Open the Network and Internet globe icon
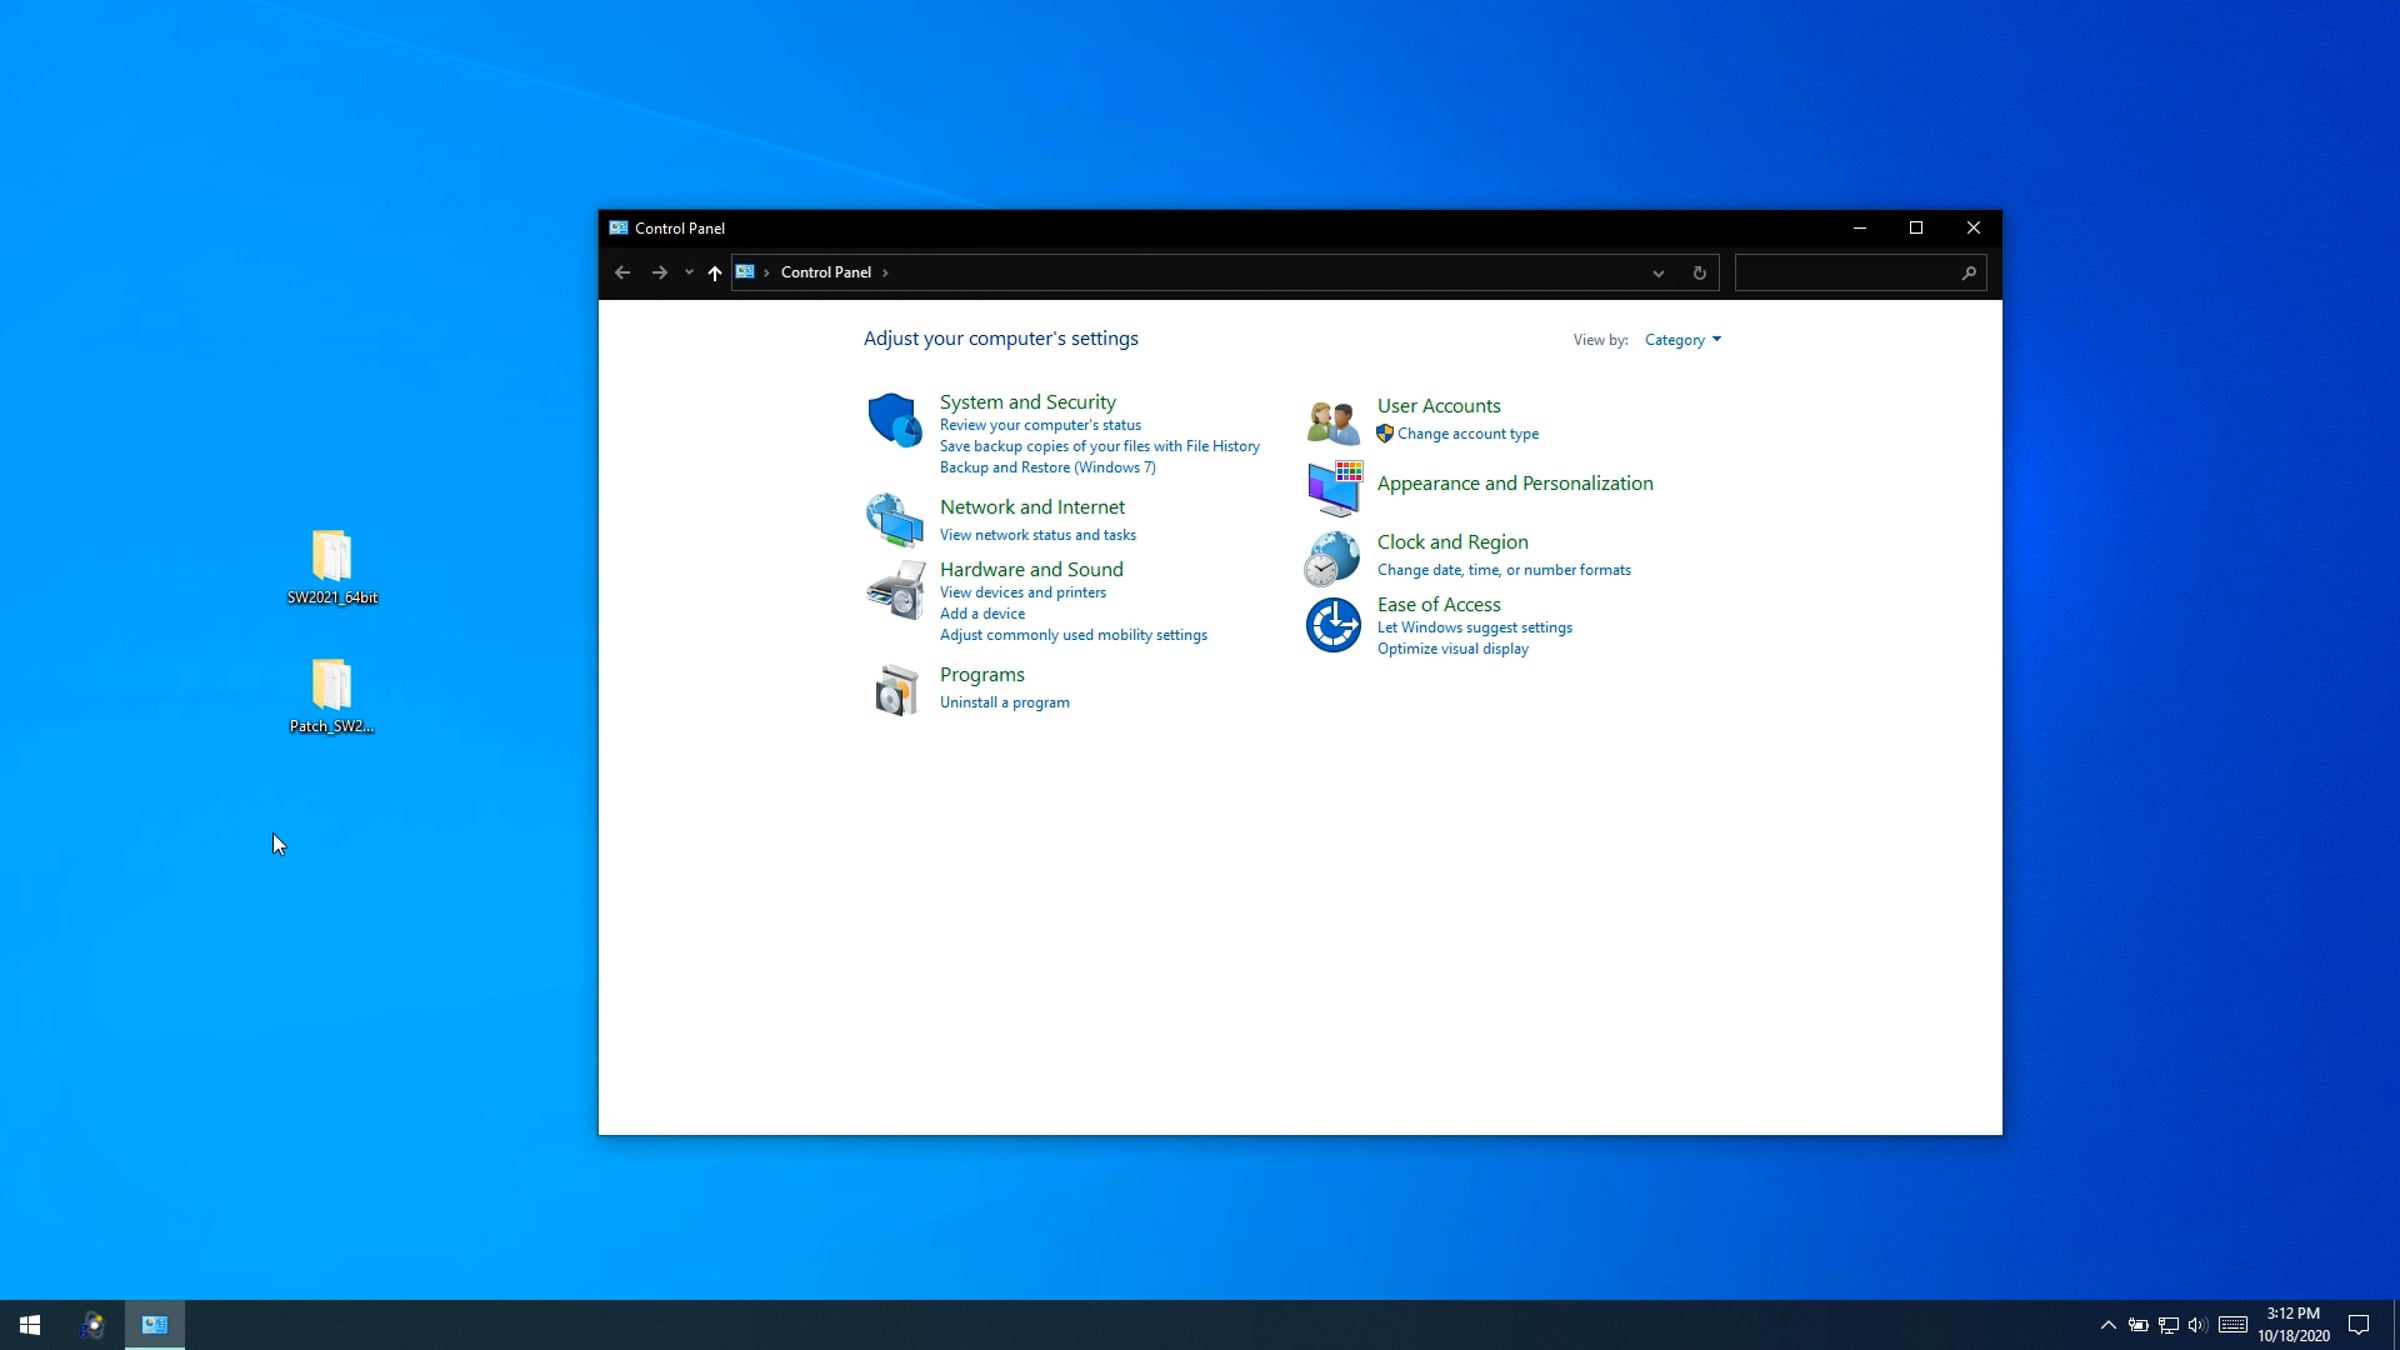 894,520
